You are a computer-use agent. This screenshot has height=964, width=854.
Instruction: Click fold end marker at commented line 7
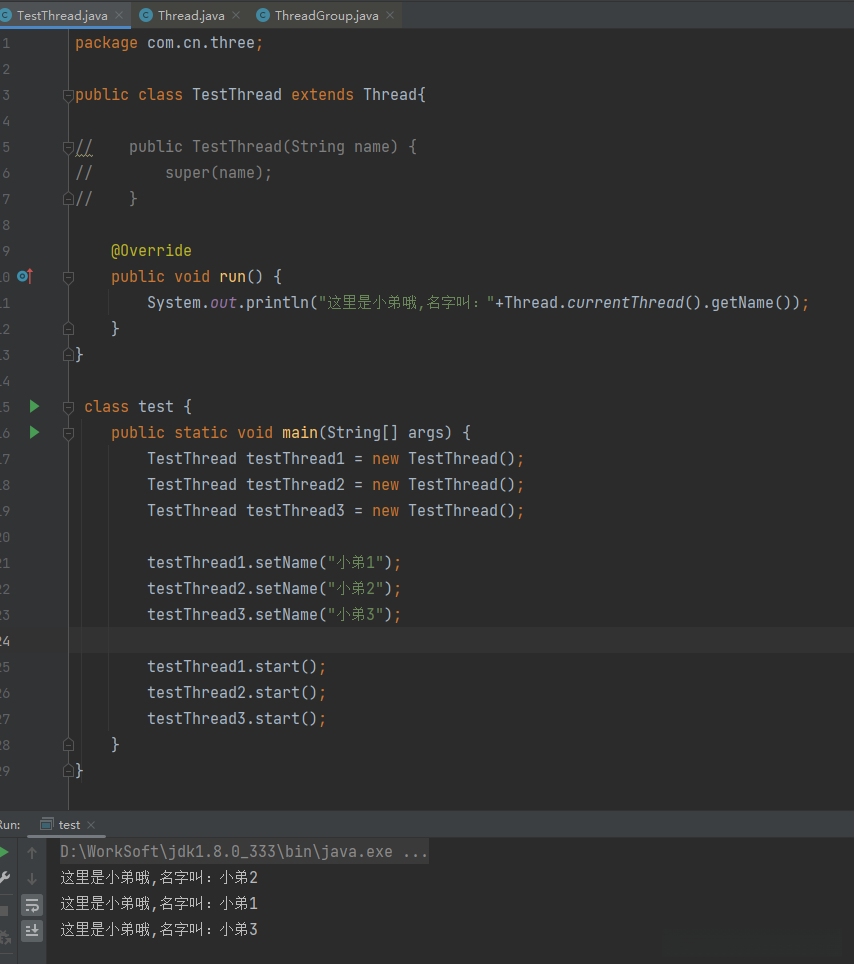[x=68, y=199]
